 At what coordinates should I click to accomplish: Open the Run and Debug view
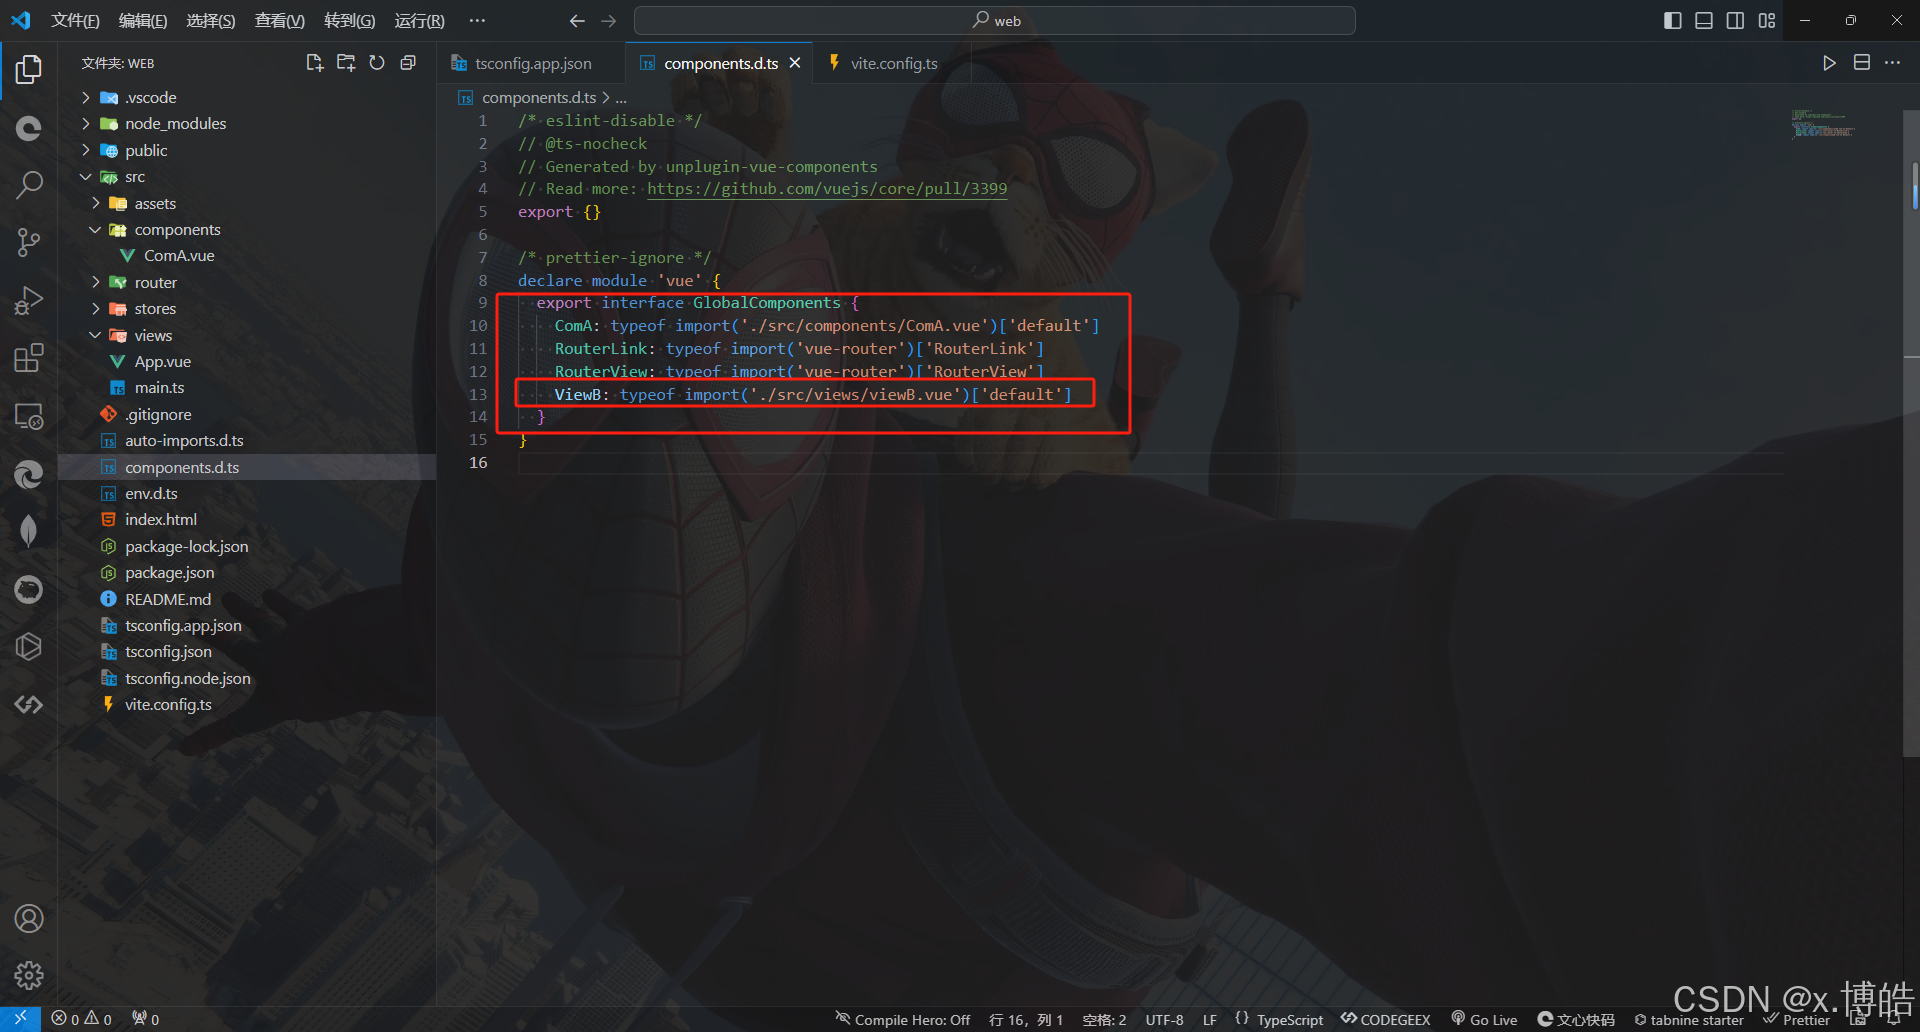[x=29, y=300]
